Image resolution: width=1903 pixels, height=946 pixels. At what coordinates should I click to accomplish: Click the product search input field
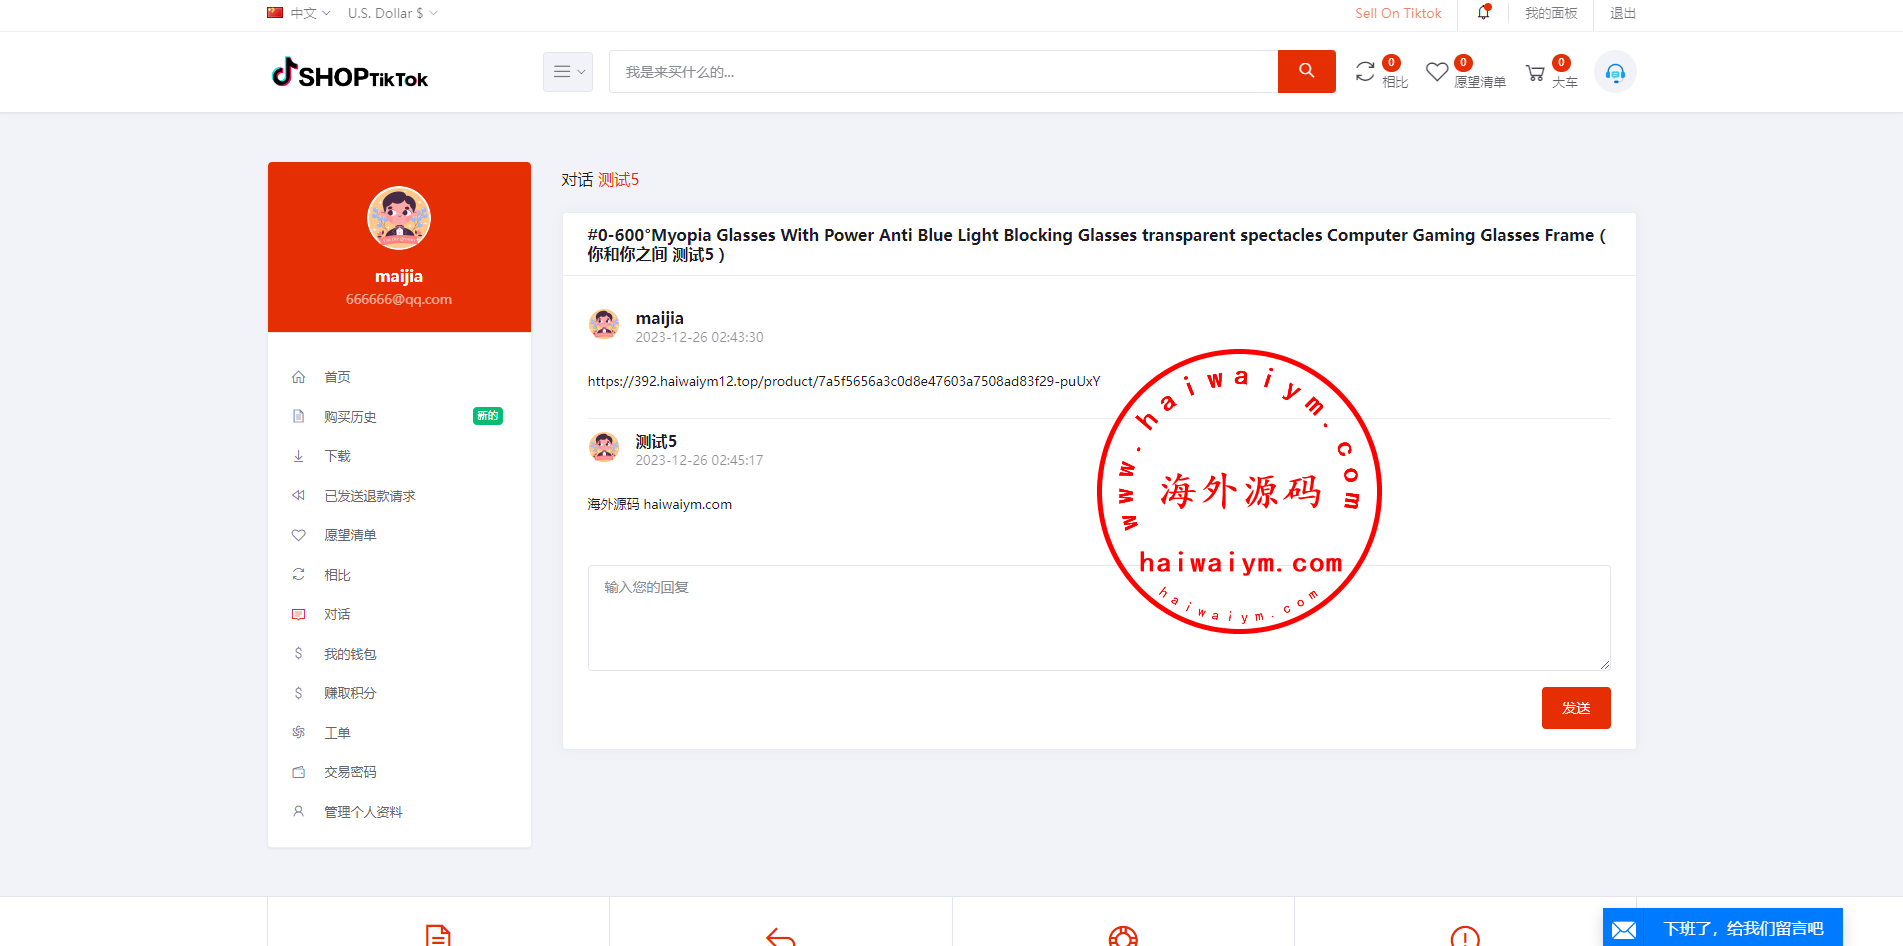click(x=942, y=72)
